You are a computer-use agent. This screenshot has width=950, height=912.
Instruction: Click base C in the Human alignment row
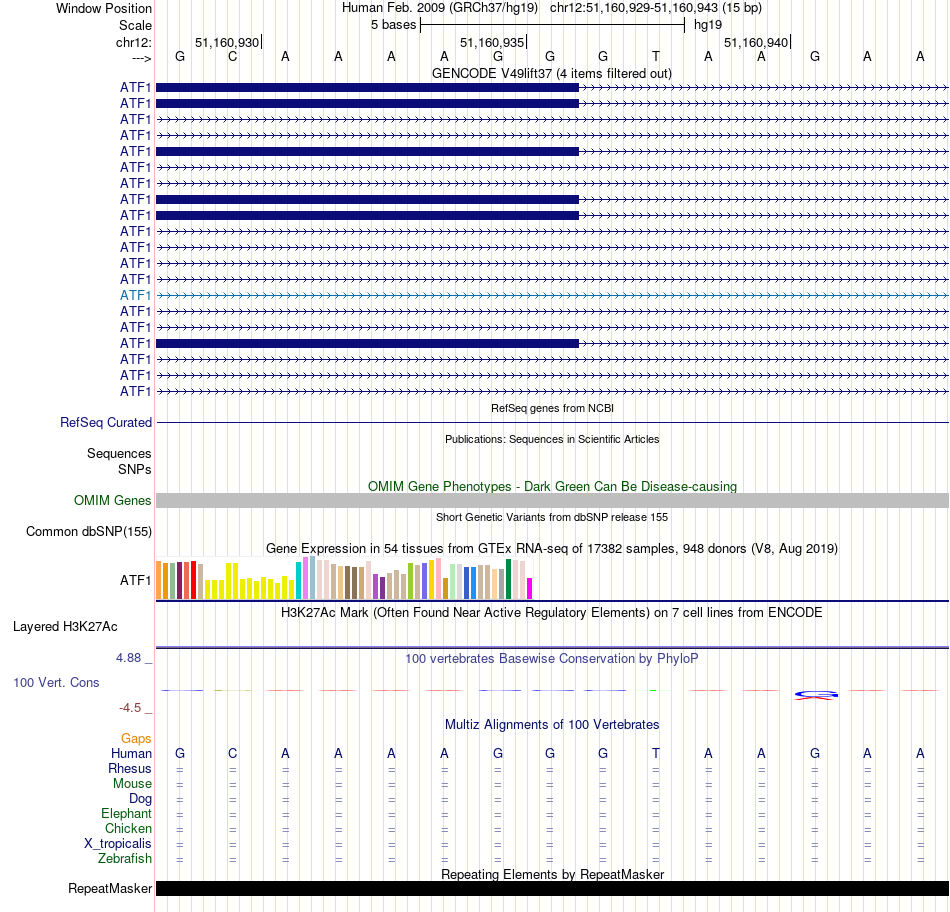233,753
